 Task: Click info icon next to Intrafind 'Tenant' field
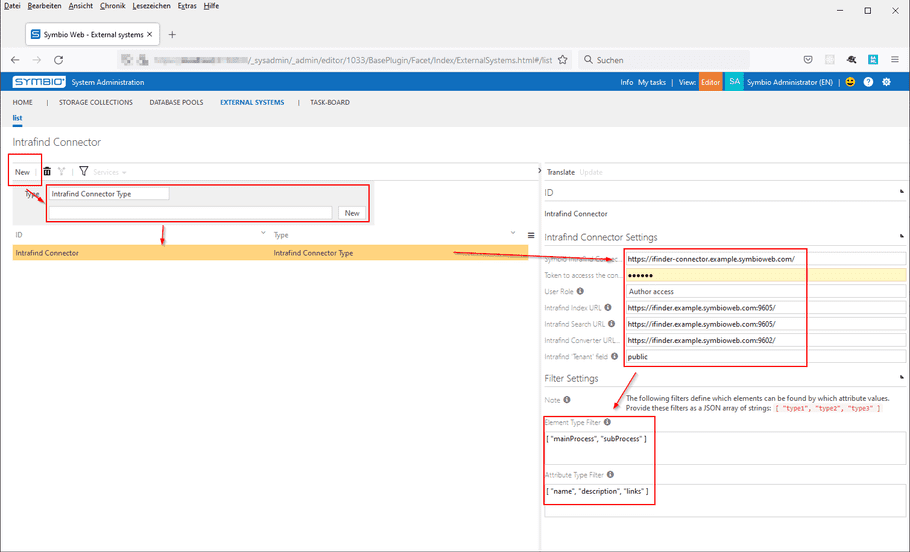tap(614, 356)
